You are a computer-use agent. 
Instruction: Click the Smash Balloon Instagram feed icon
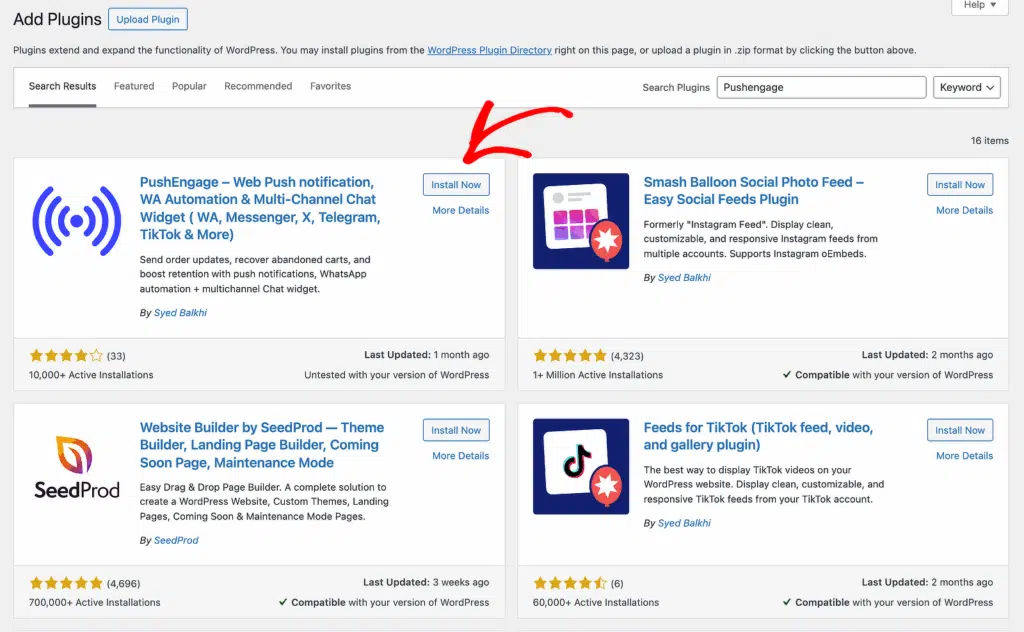[581, 221]
